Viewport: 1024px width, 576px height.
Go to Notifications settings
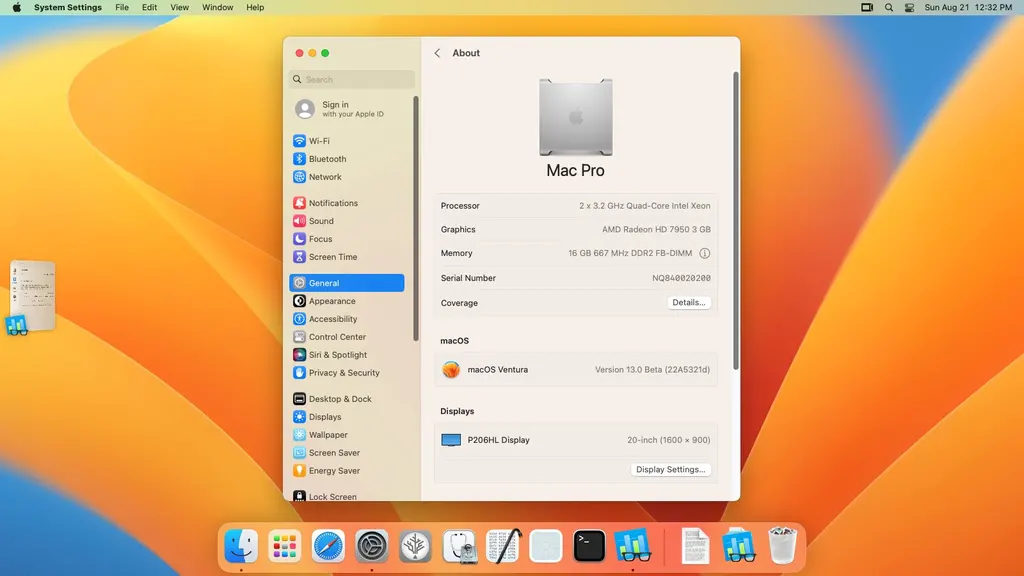(347, 203)
